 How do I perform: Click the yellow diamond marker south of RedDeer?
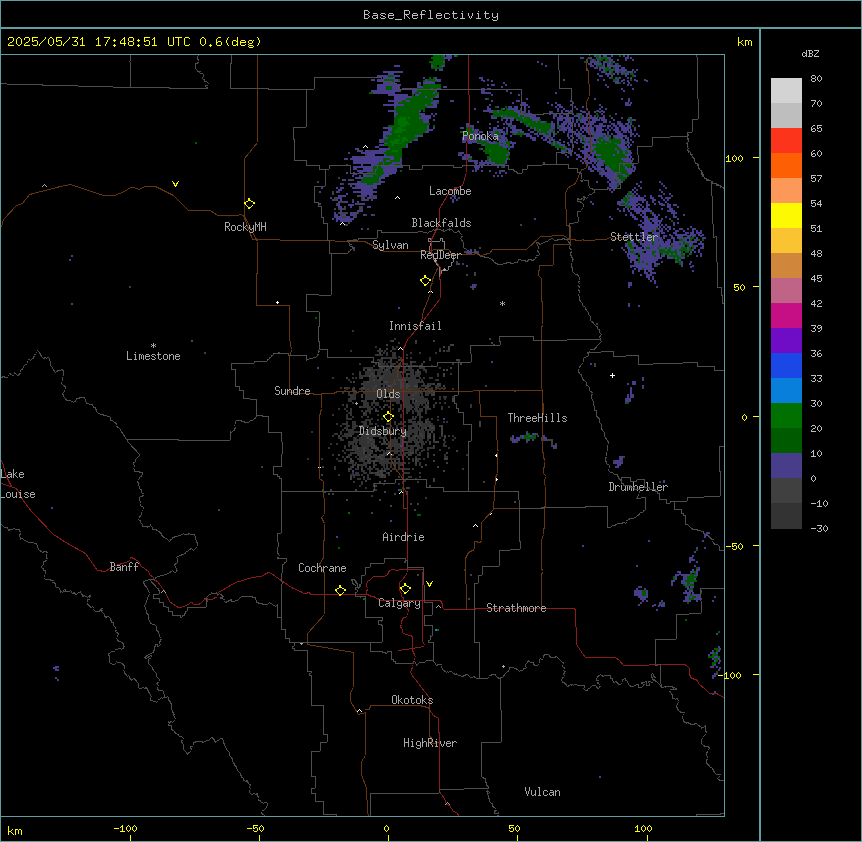[x=425, y=281]
